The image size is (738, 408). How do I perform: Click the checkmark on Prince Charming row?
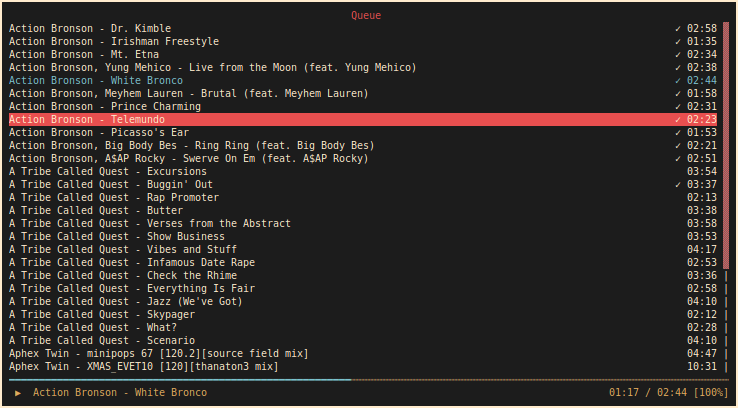click(x=678, y=107)
